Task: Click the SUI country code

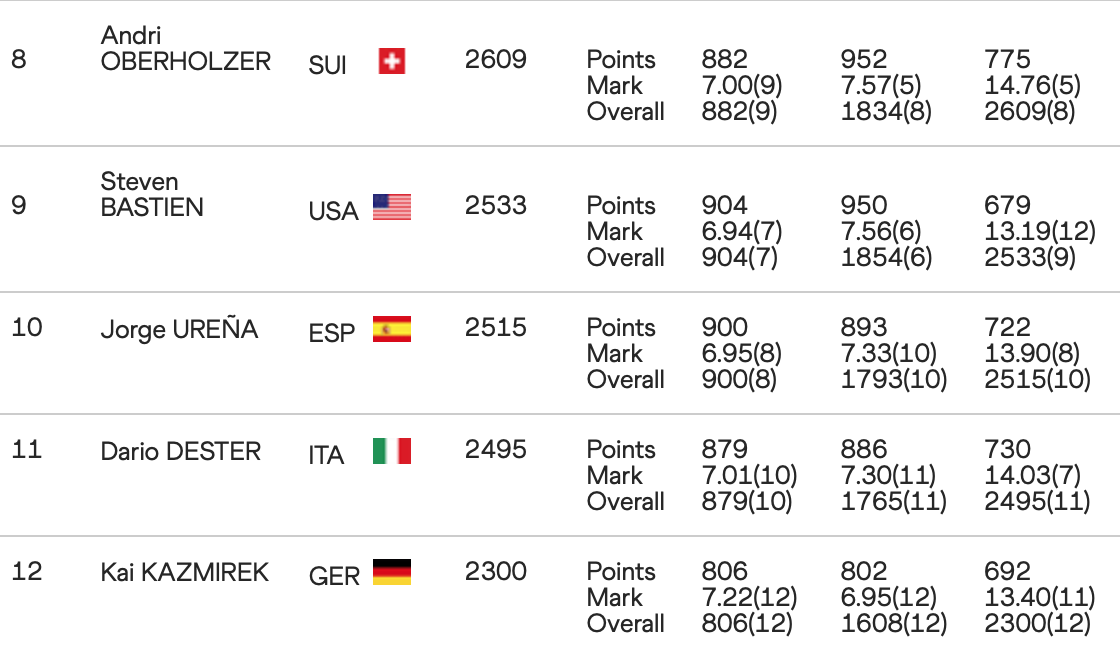Action: 328,67
